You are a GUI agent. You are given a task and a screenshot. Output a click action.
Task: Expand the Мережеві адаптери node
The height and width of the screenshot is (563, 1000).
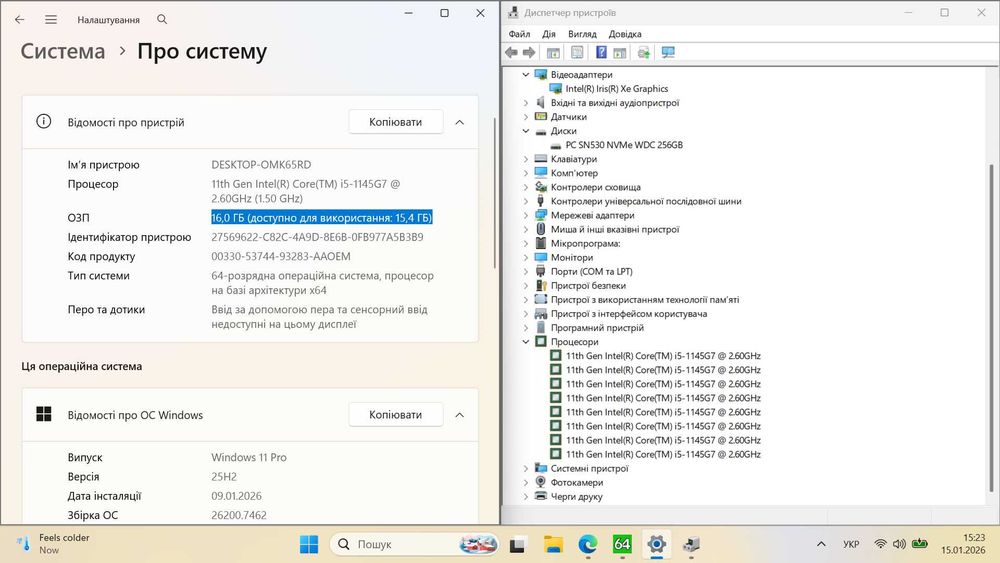(x=526, y=215)
